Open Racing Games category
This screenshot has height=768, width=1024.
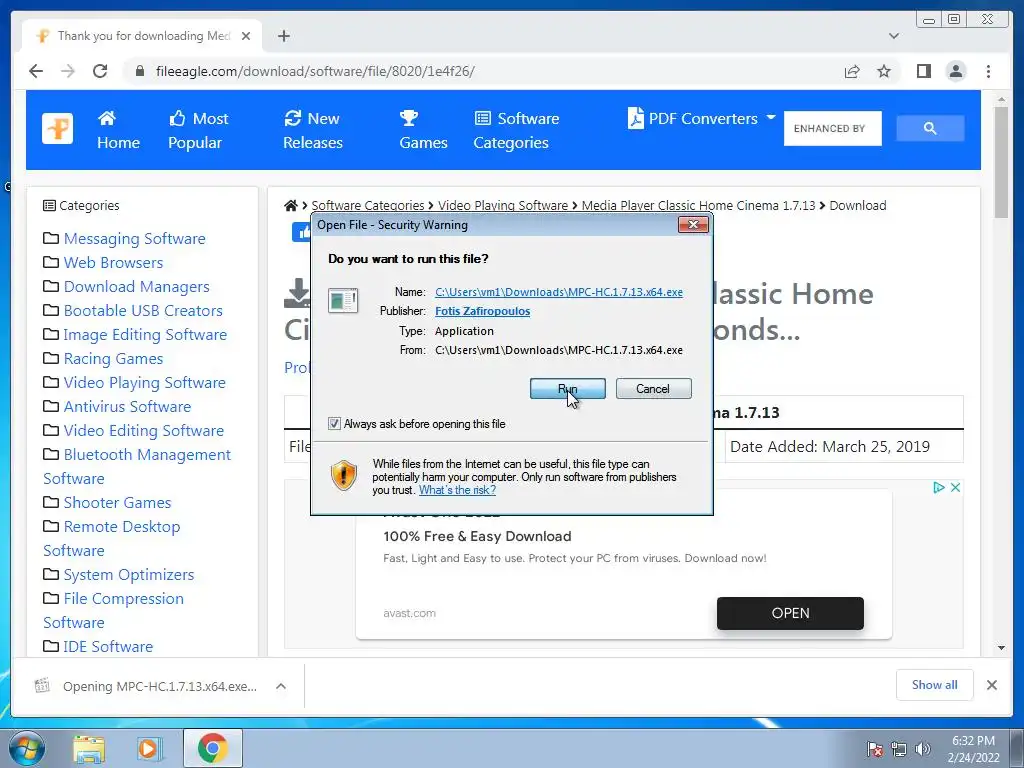[114, 359]
